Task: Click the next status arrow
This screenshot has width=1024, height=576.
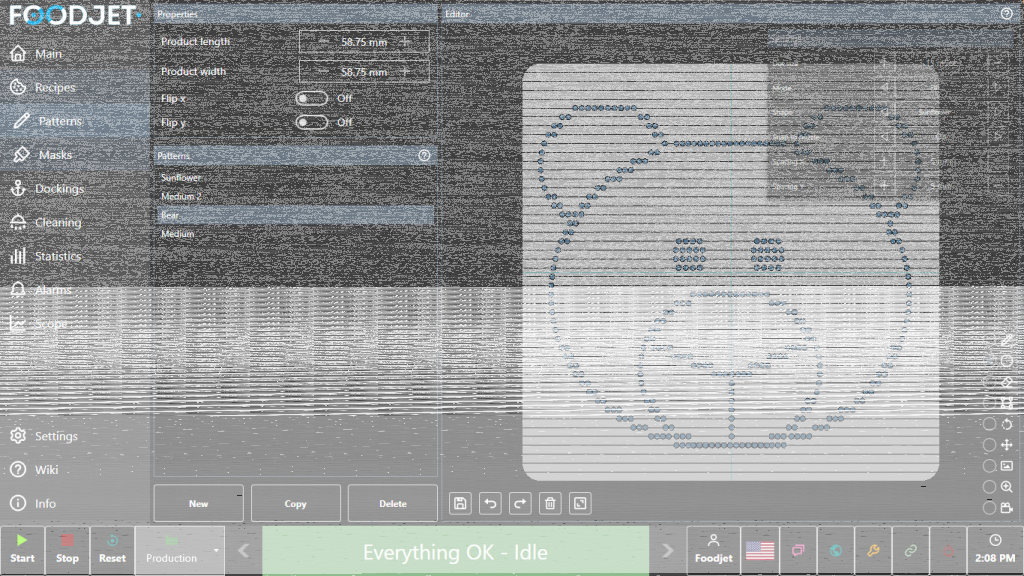Action: pos(667,551)
